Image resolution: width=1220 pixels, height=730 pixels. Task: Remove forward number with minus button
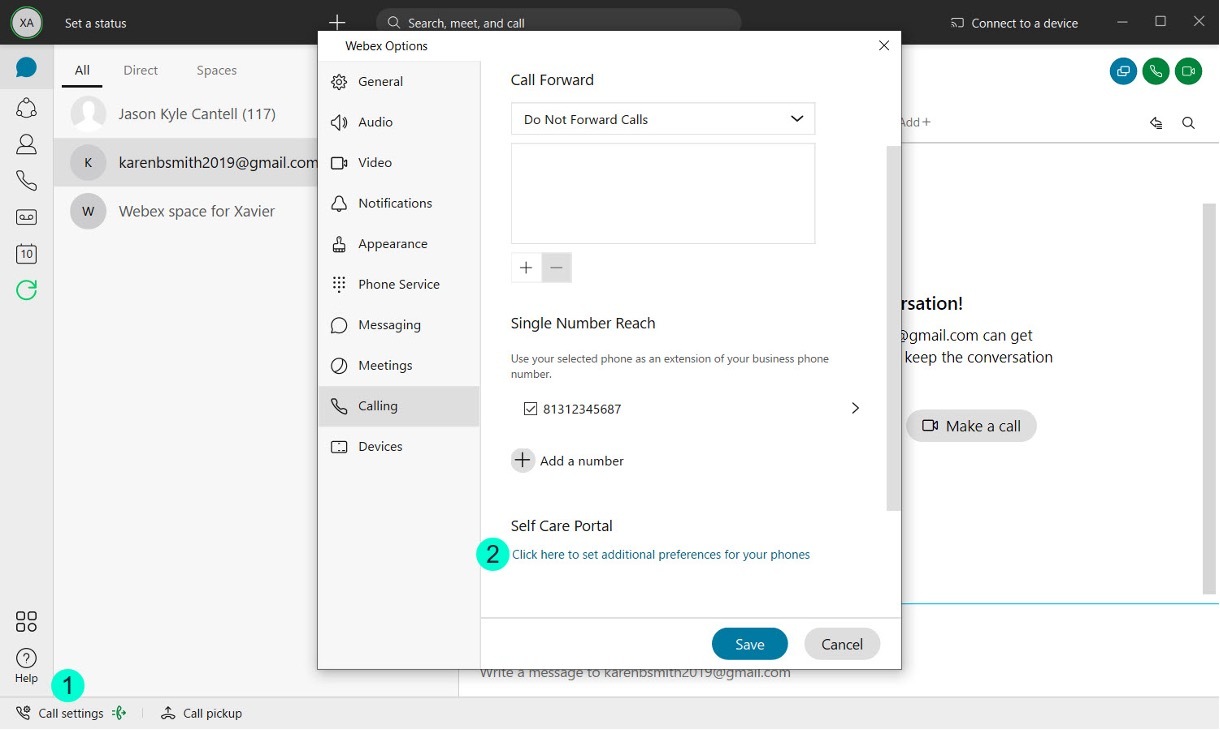tap(557, 267)
